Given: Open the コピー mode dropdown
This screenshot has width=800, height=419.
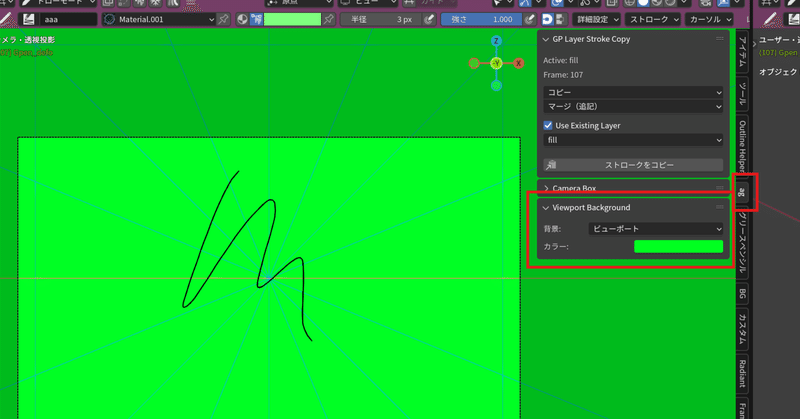Looking at the screenshot, I should point(633,92).
